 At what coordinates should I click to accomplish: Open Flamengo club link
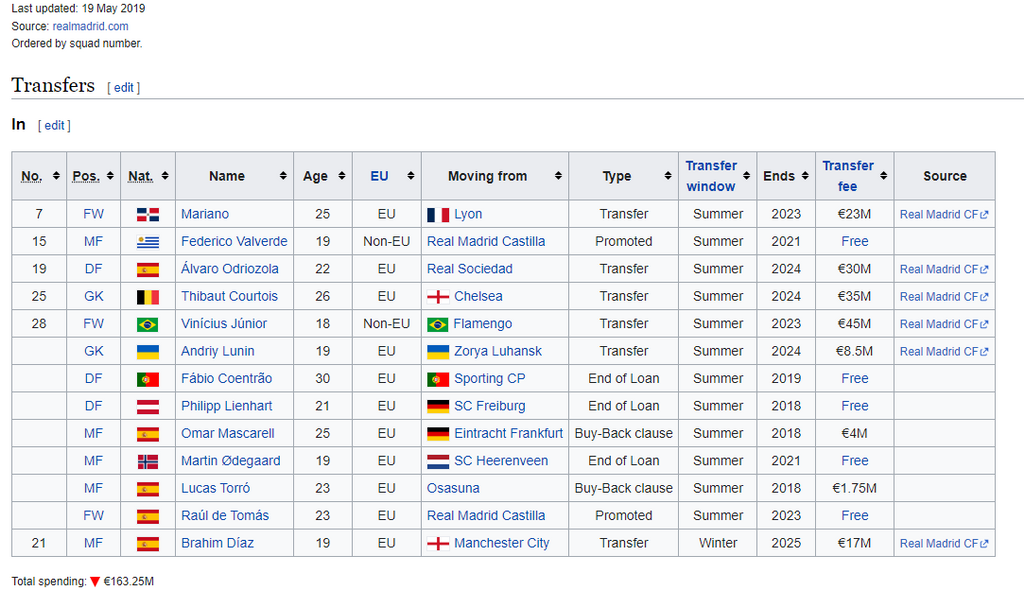(483, 324)
